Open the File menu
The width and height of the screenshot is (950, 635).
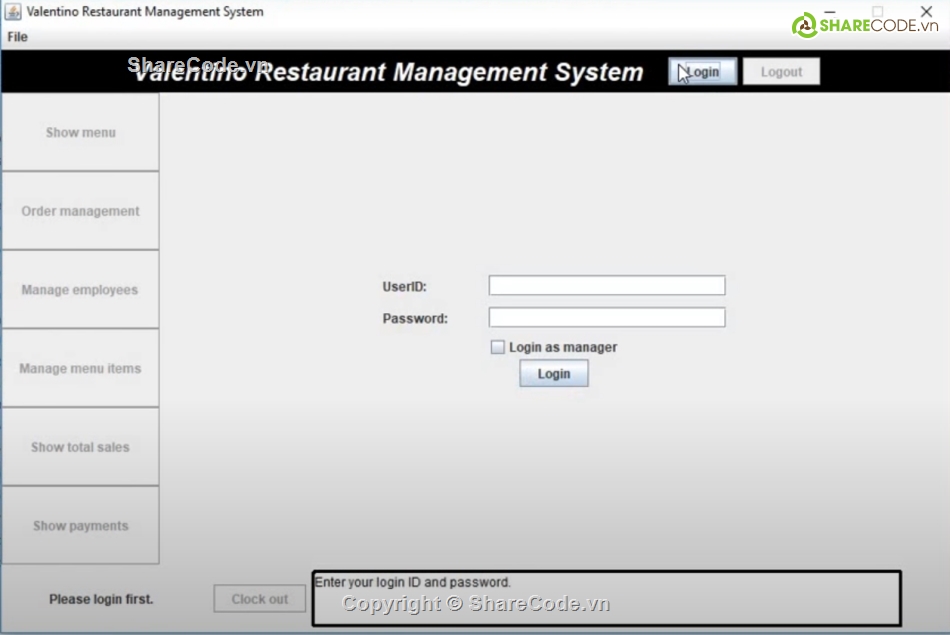[x=18, y=37]
